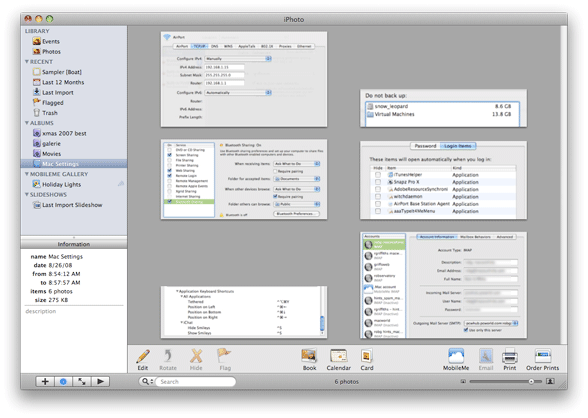Show Last 12 Months photos
This screenshot has height=418, width=588.
pyautogui.click(x=58, y=82)
